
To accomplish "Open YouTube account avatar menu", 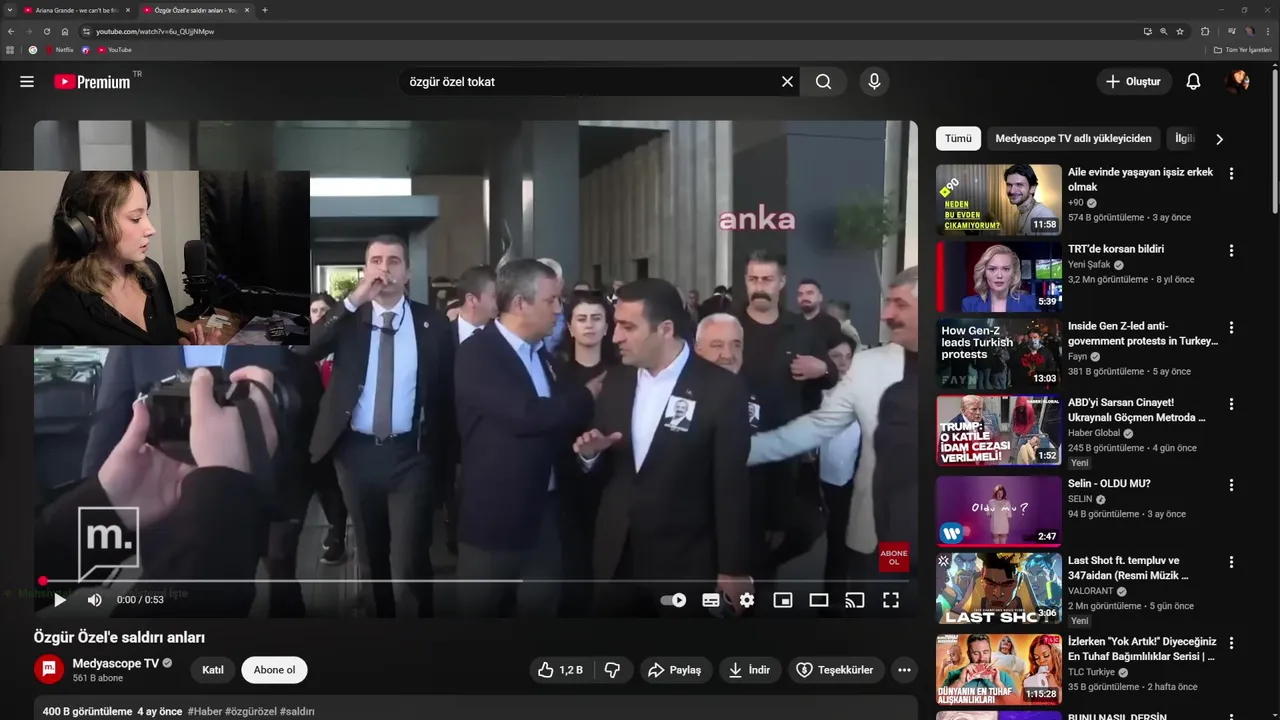I will click(1238, 82).
